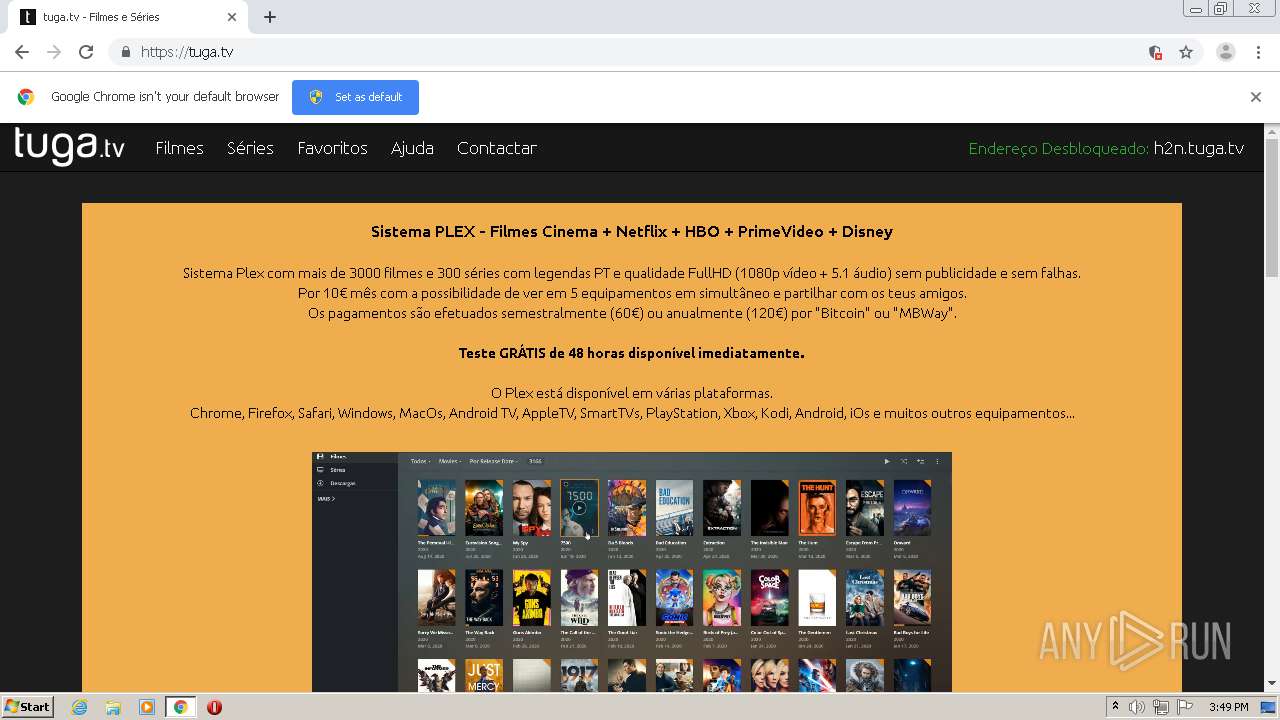Close the tuga.tv tab

[x=232, y=17]
